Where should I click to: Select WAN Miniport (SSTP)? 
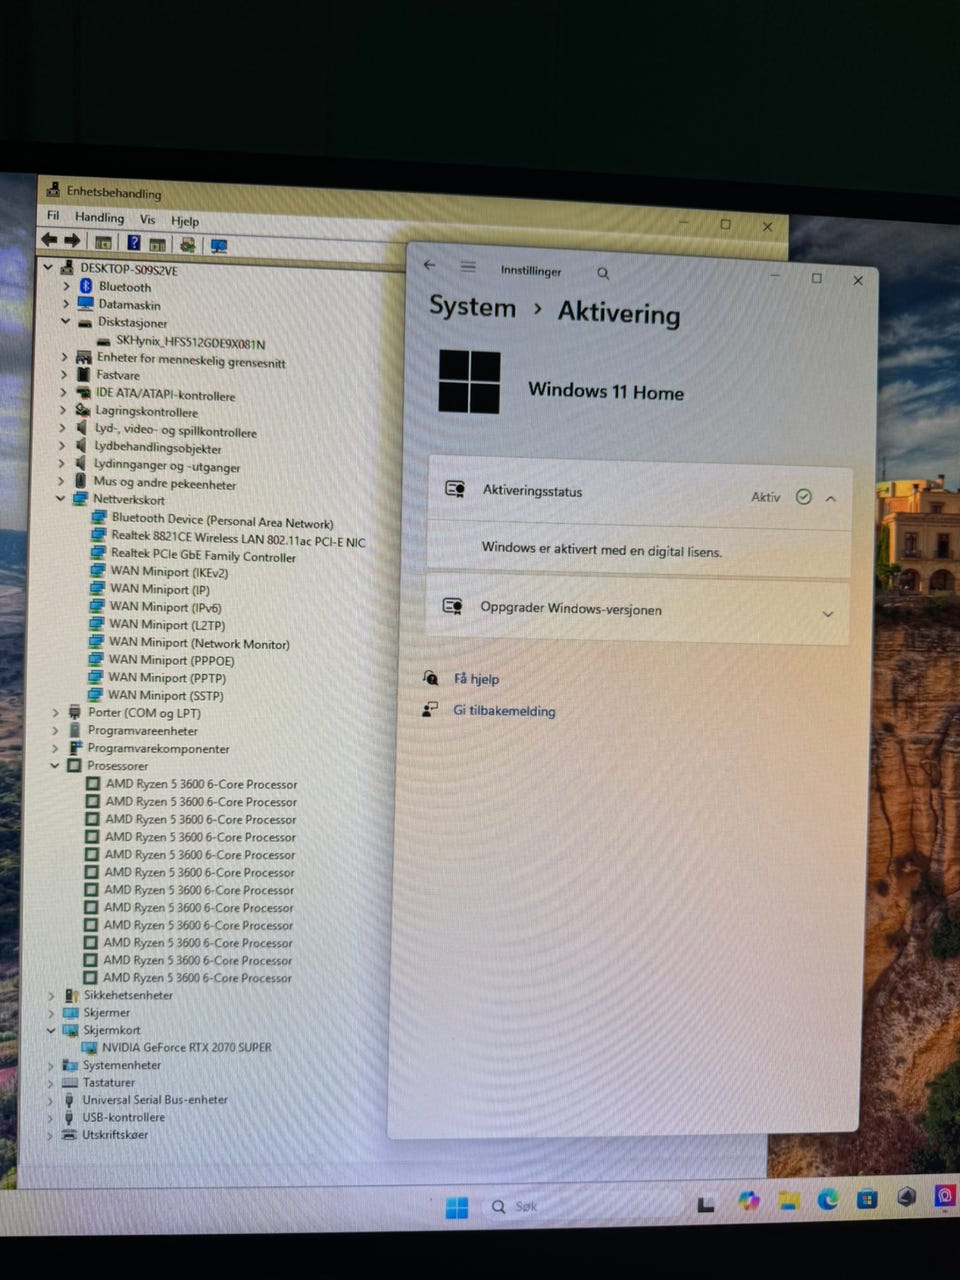coord(166,695)
